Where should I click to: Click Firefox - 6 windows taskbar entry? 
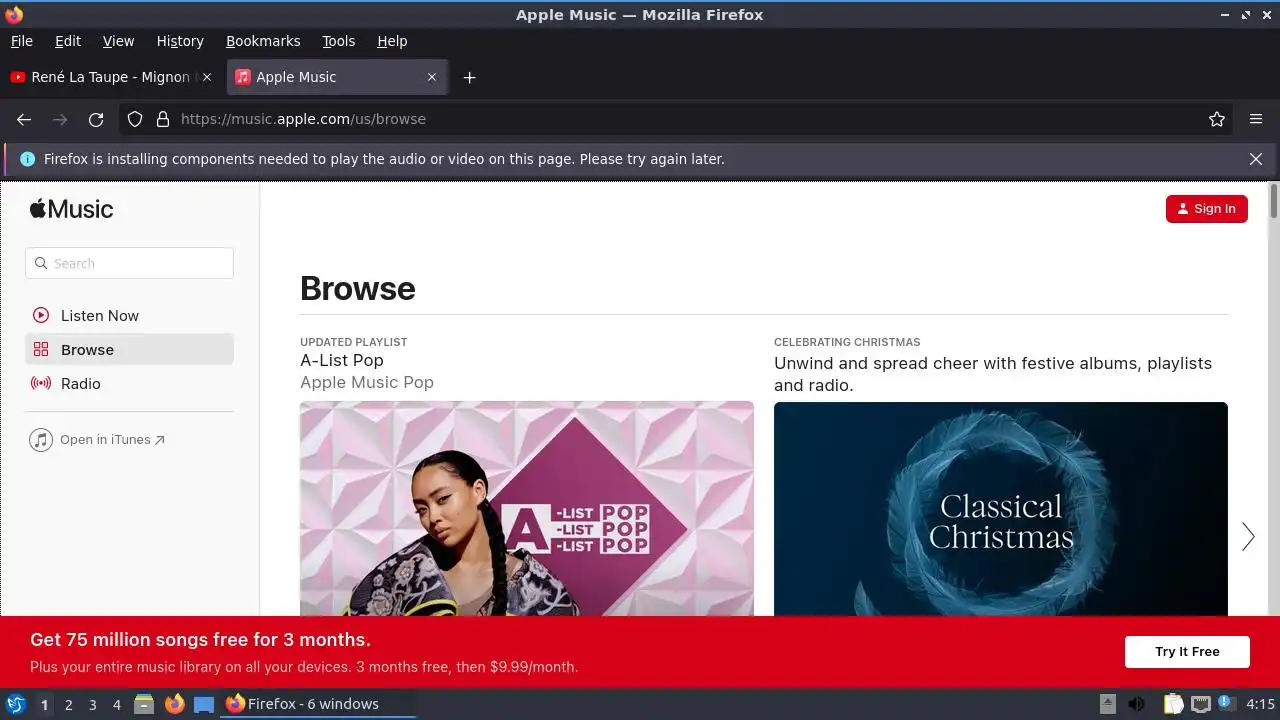(318, 704)
